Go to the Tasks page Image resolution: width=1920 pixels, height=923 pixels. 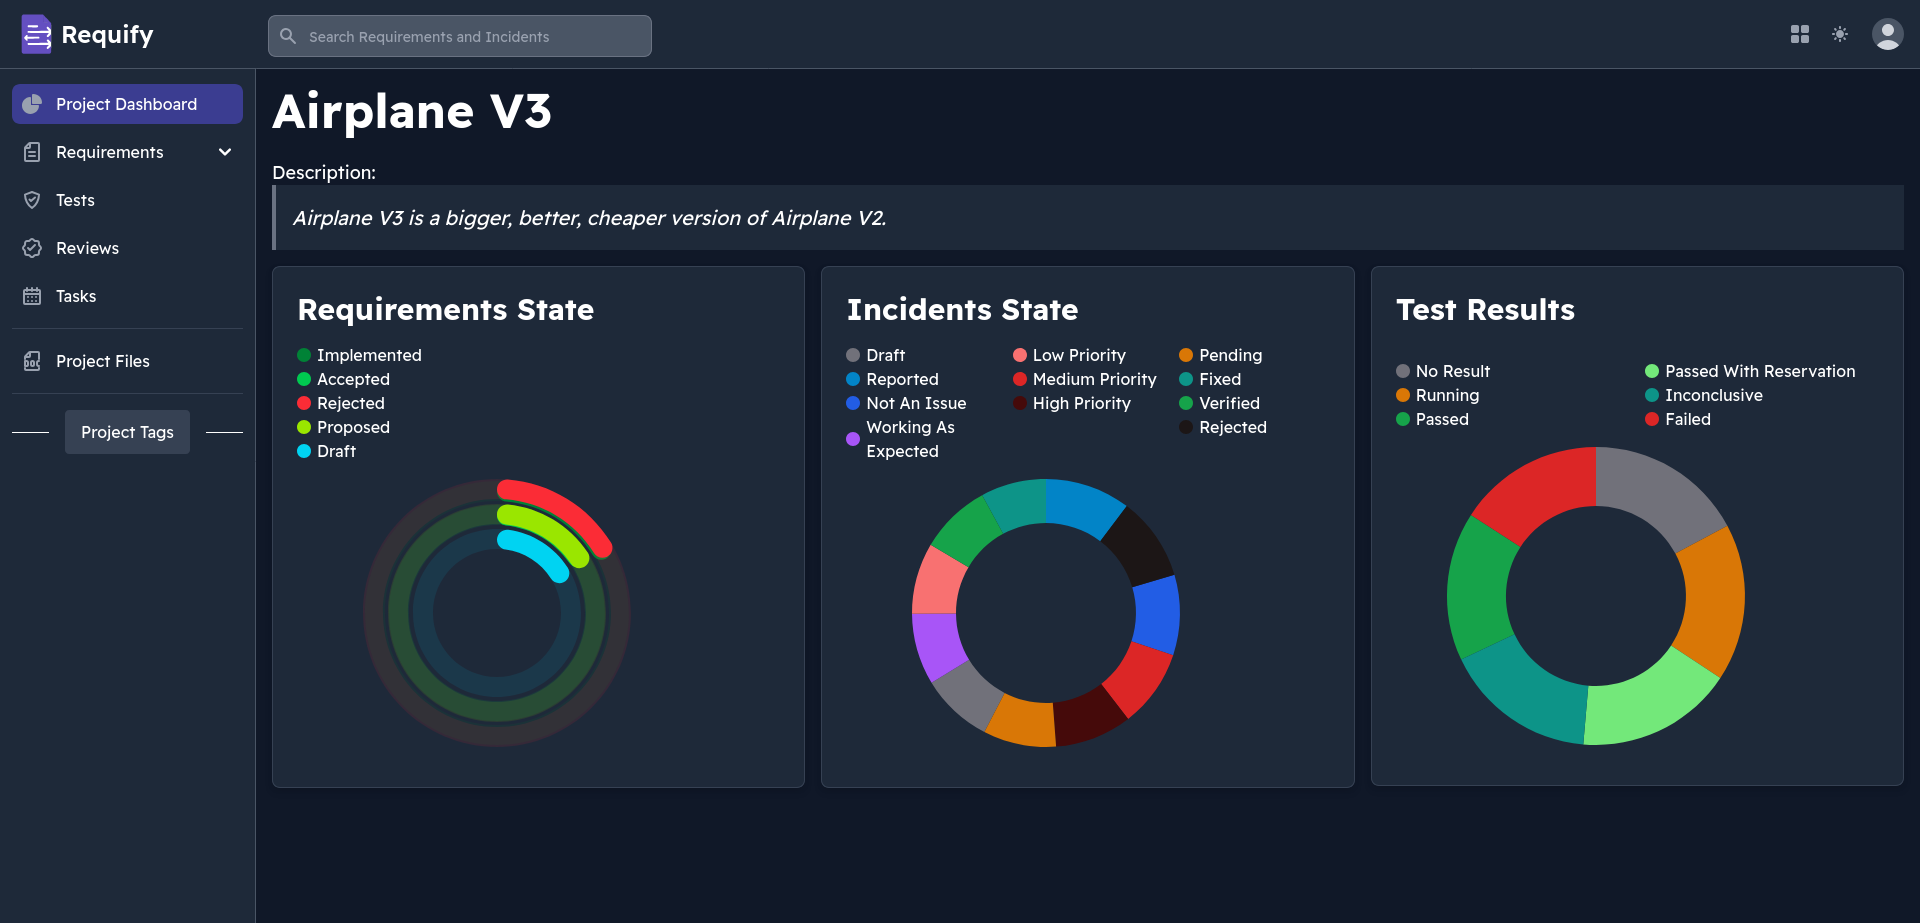pyautogui.click(x=76, y=296)
